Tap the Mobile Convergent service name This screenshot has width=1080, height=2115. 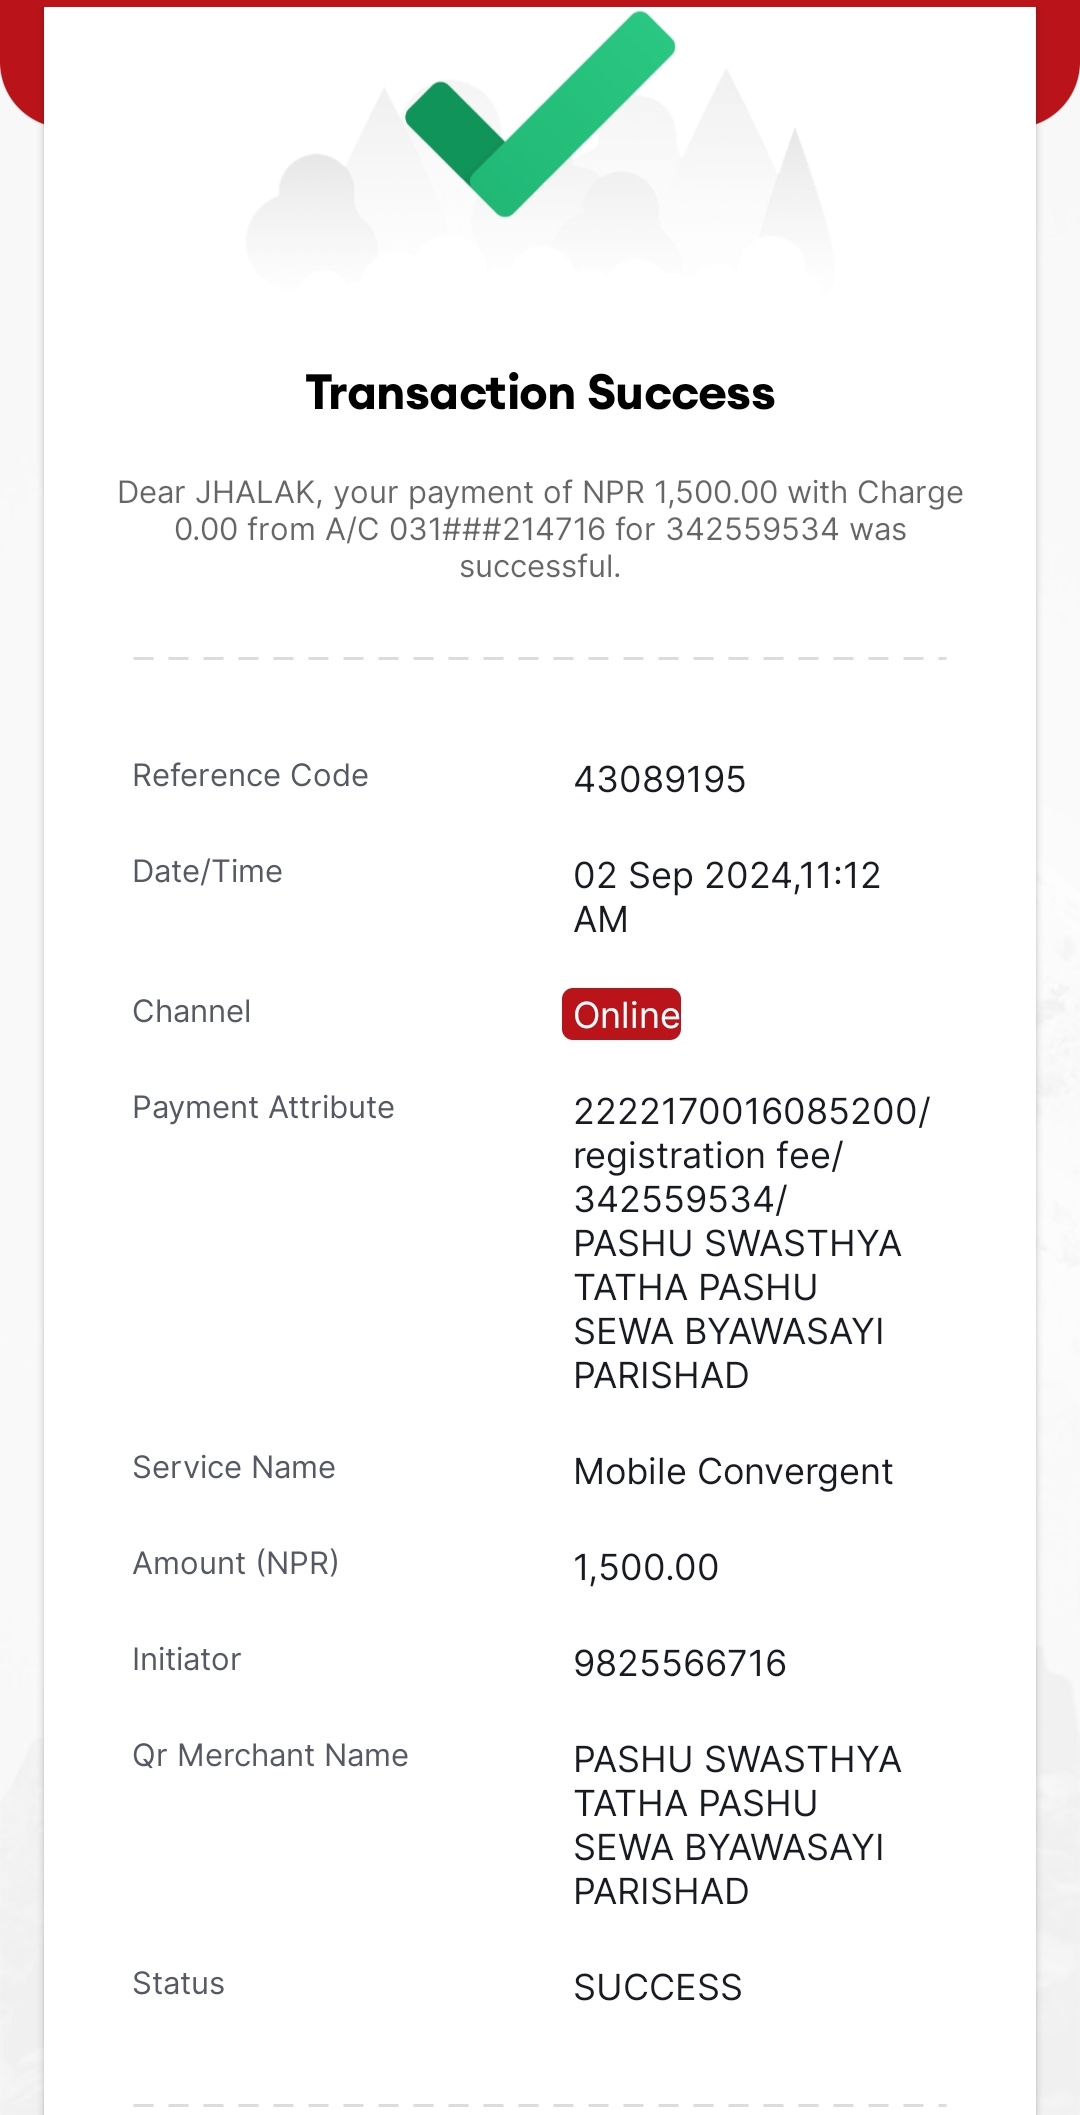733,1472
